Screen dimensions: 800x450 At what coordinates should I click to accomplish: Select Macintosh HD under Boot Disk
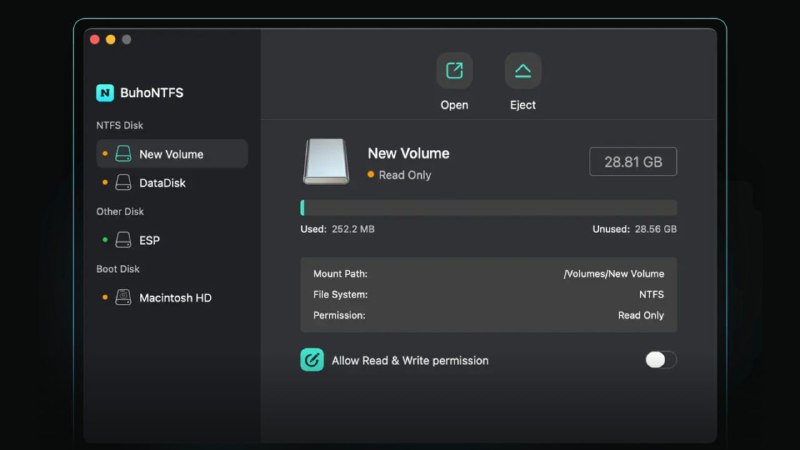[x=175, y=298]
